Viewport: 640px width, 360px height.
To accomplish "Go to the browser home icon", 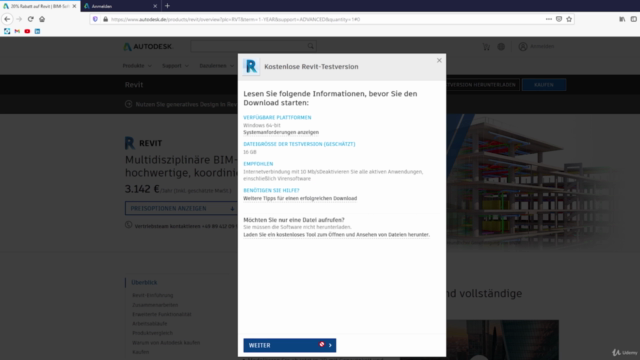I will [x=42, y=19].
